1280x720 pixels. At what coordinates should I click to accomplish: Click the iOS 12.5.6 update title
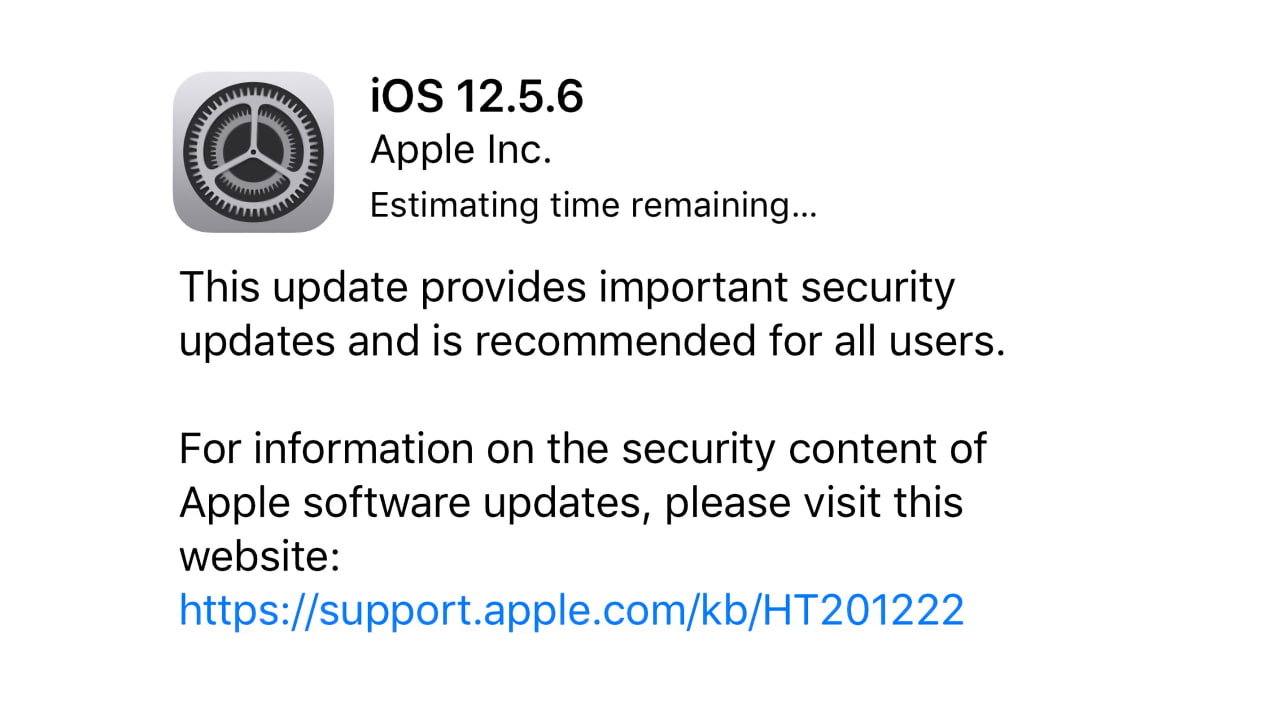click(477, 97)
